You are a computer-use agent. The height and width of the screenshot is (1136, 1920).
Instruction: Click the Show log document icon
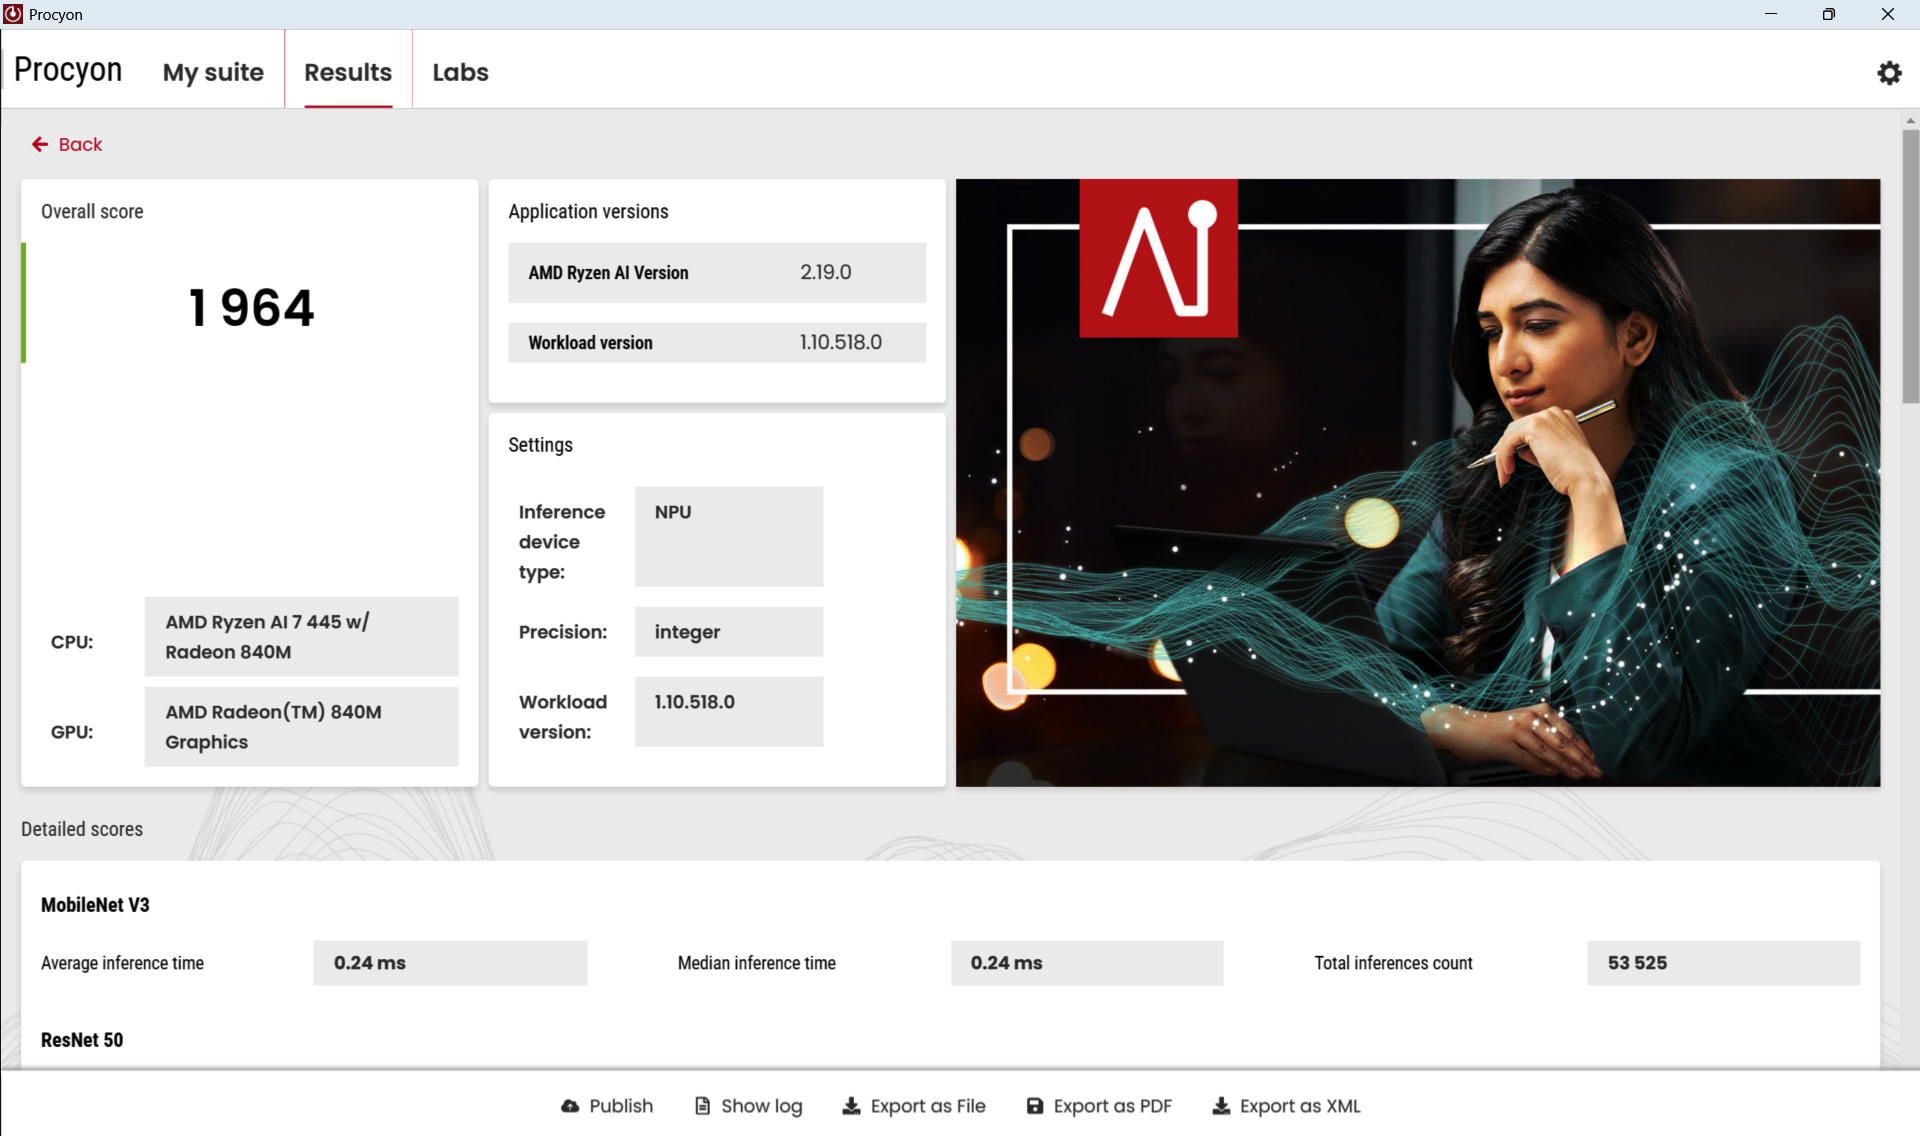click(x=703, y=1106)
